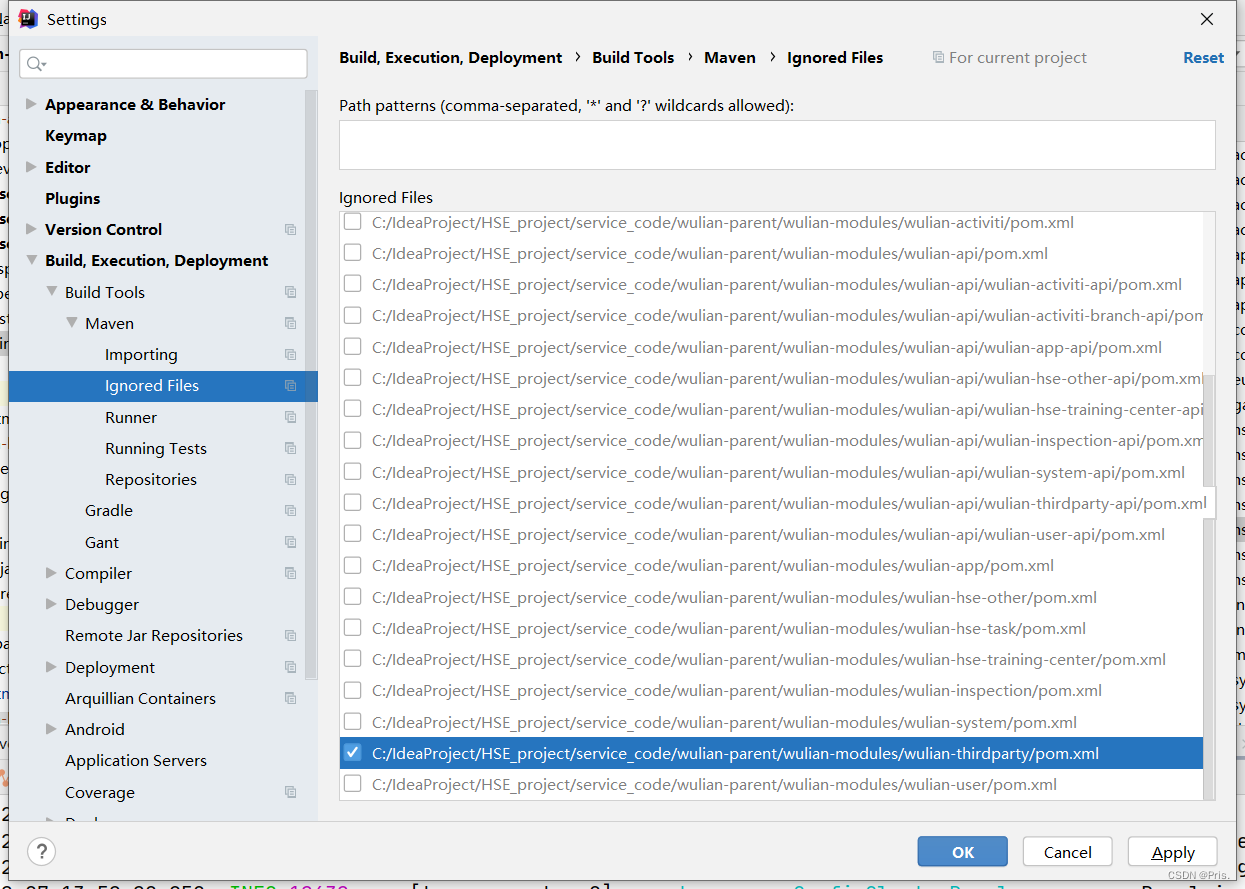Image resolution: width=1245 pixels, height=889 pixels.
Task: Click project-level icon beside Repositories
Action: click(x=290, y=479)
